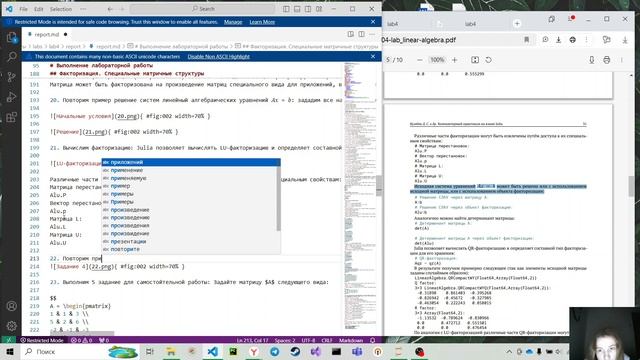
Task: Click the Manage link in Restricted Mode banner
Action: pyautogui.click(x=233, y=22)
